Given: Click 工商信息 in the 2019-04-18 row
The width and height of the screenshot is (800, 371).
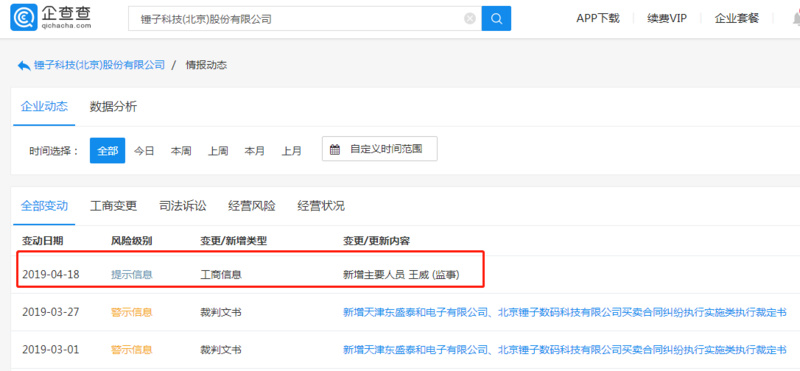Looking at the screenshot, I should [220, 275].
